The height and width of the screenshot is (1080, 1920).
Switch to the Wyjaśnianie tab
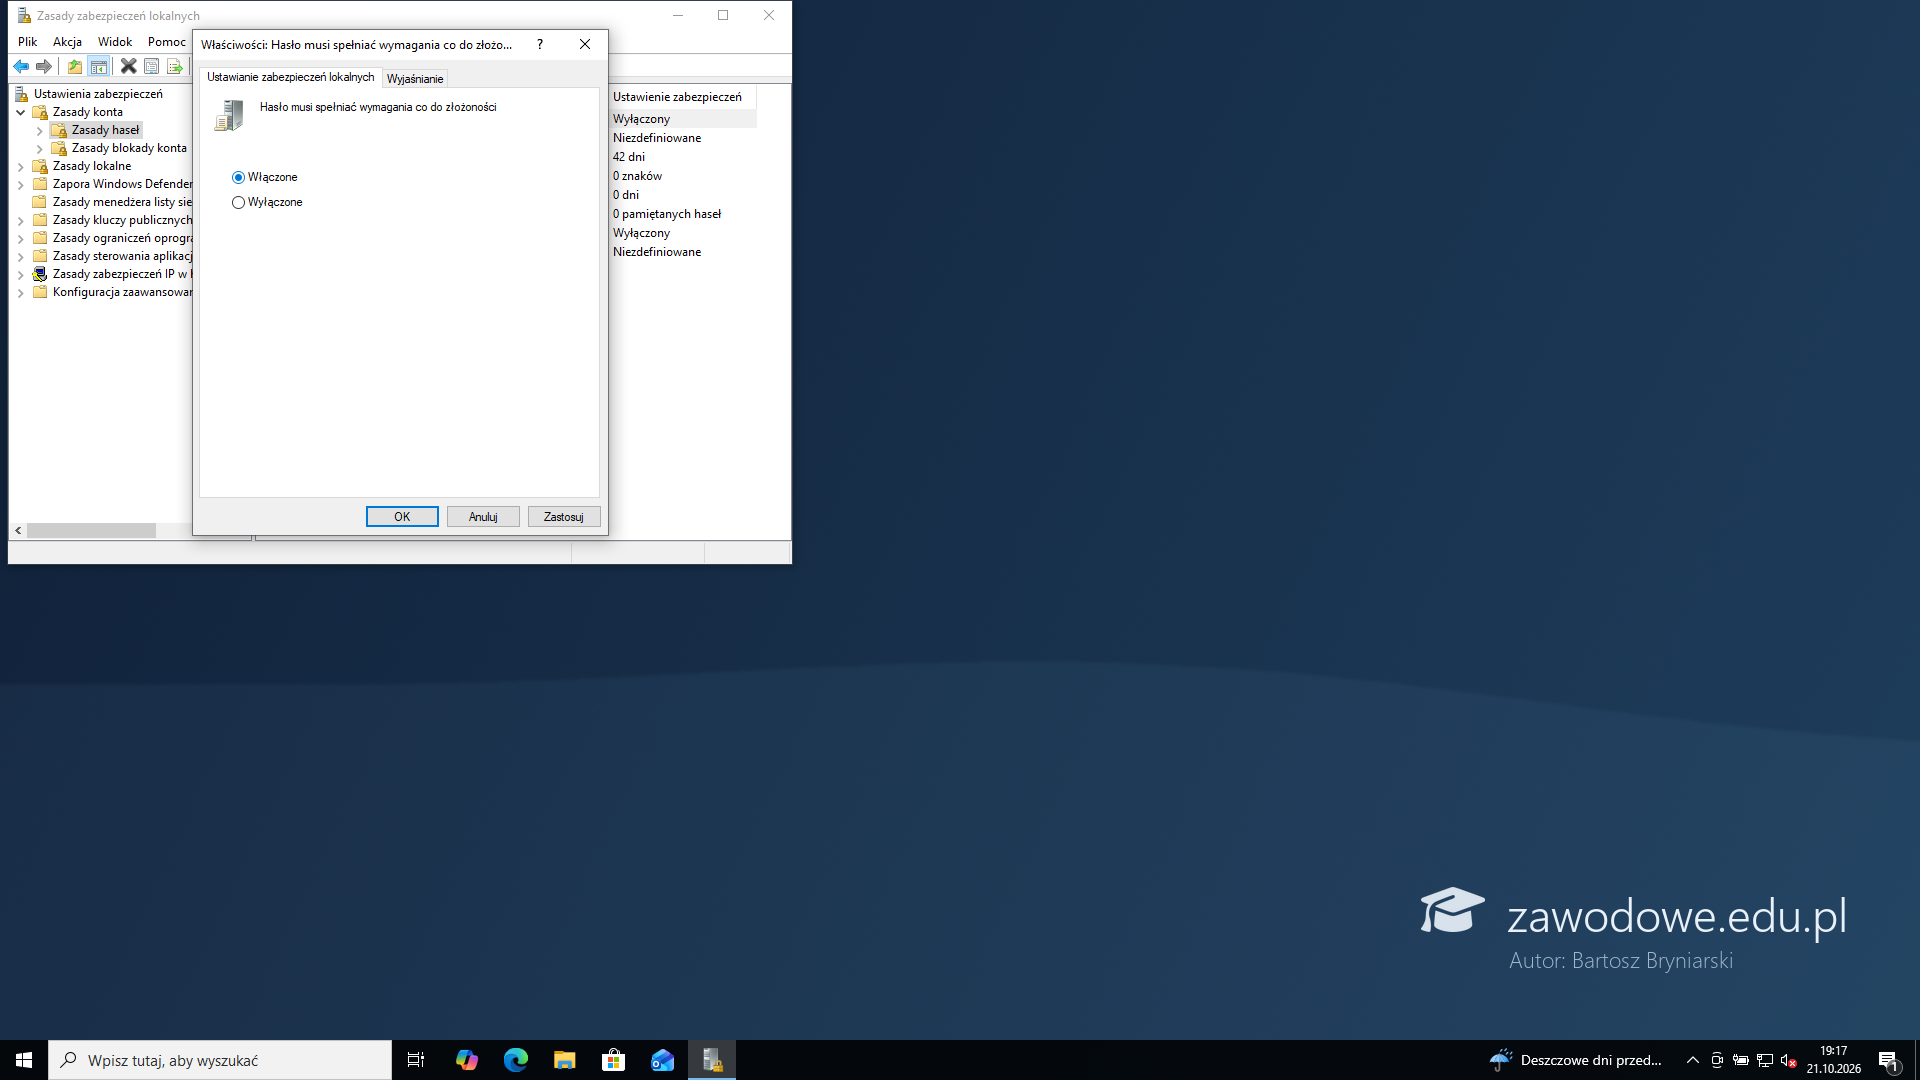coord(415,78)
